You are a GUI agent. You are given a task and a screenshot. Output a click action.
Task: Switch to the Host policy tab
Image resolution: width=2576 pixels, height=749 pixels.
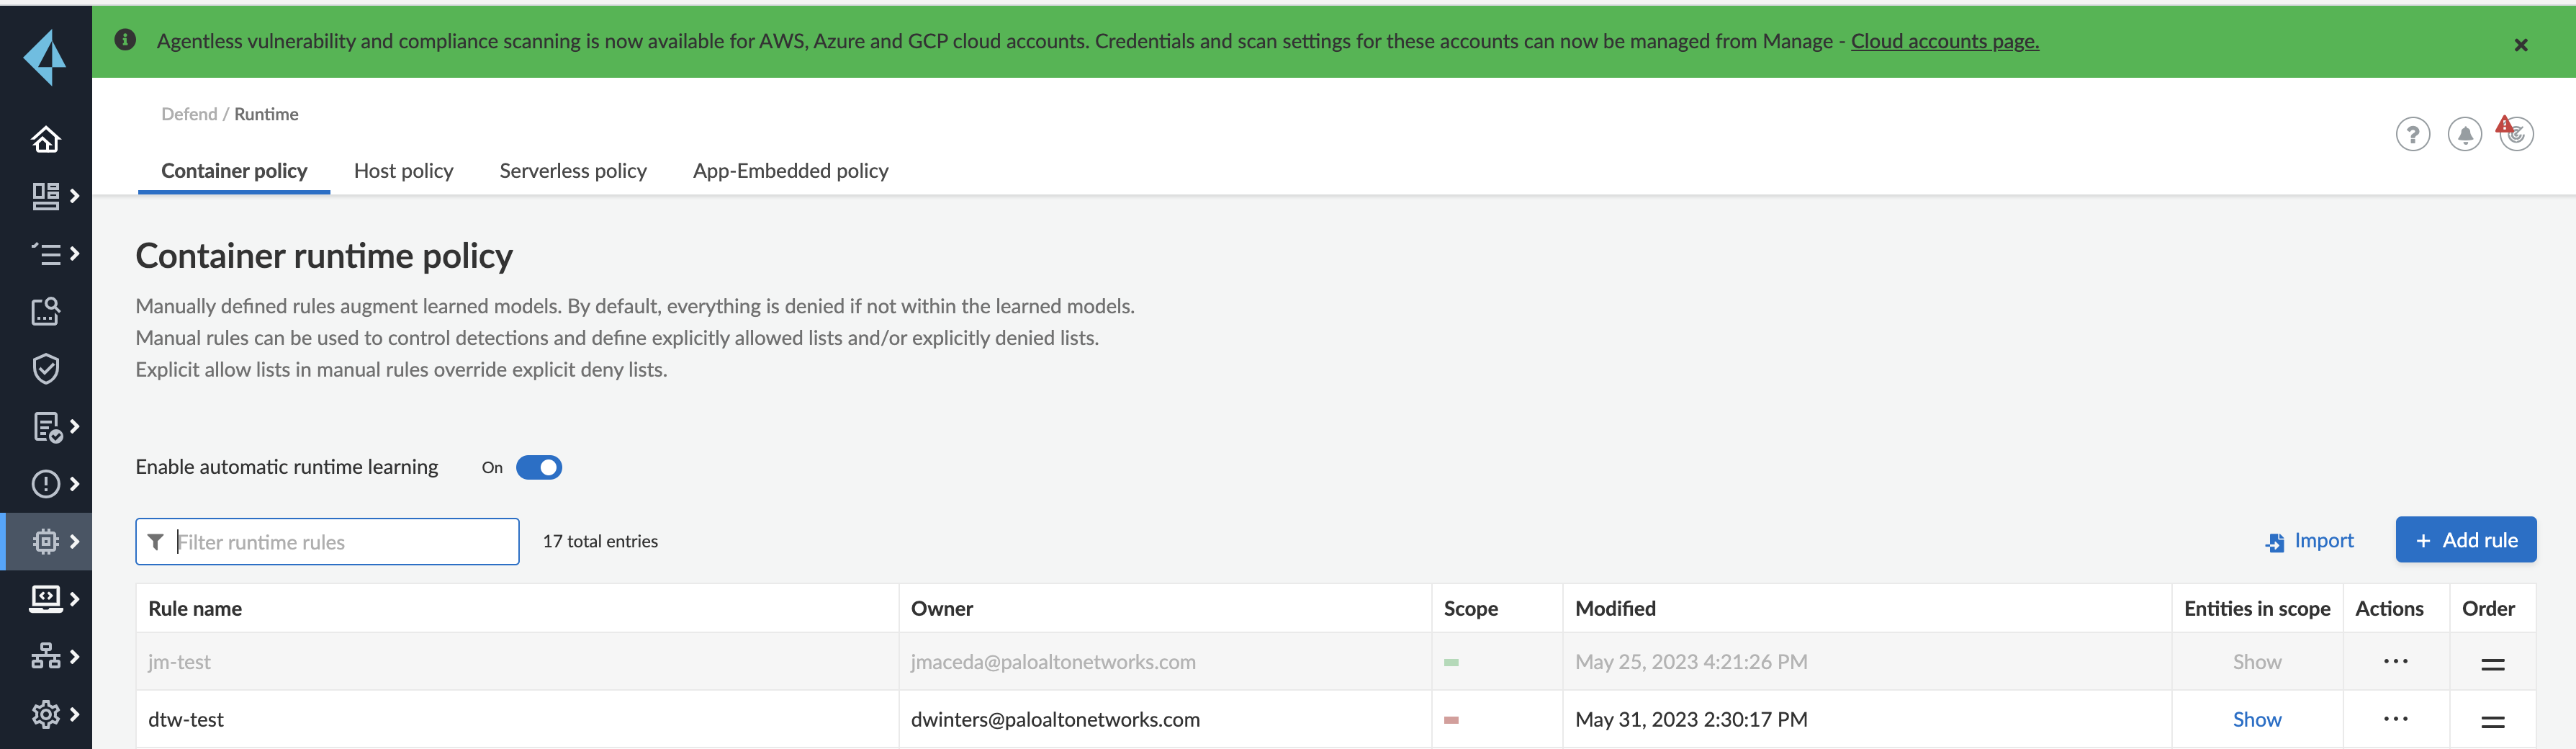(403, 171)
